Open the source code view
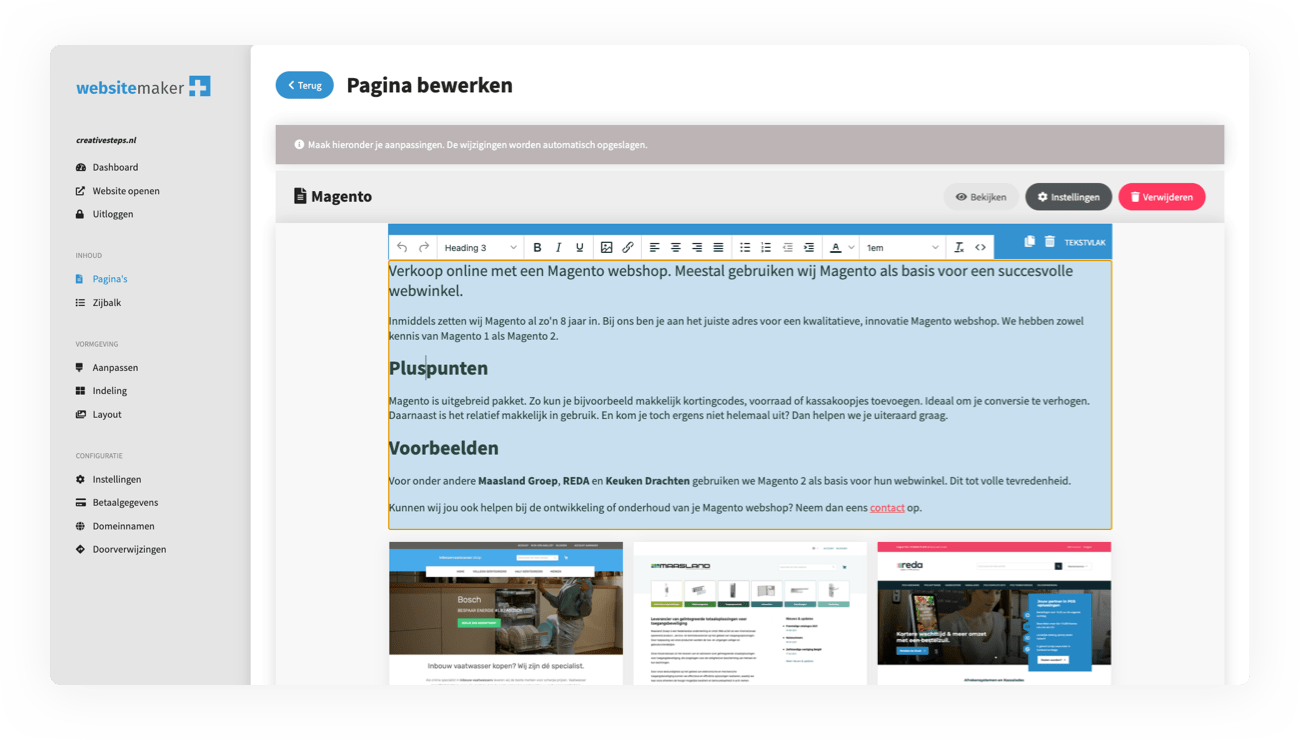Viewport: 1300px width, 740px height. tap(981, 247)
